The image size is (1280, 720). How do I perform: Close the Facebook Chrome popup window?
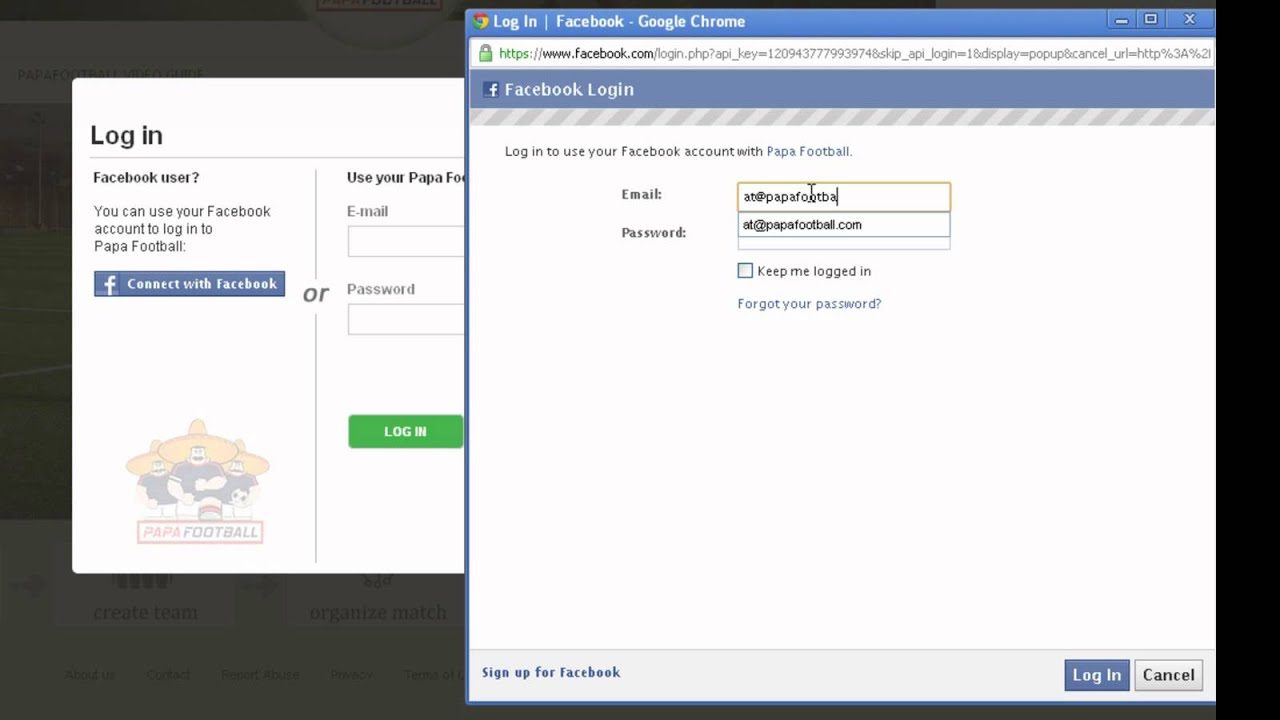[1189, 20]
